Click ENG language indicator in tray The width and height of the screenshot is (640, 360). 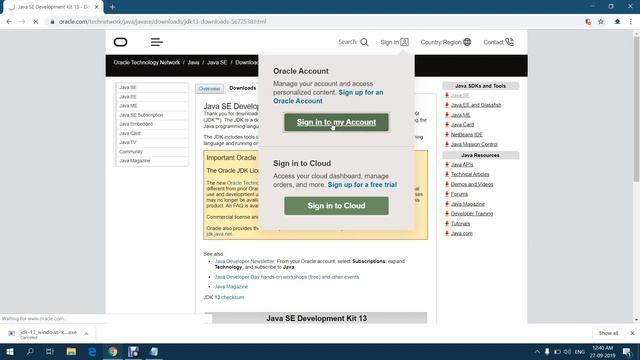pos(580,351)
